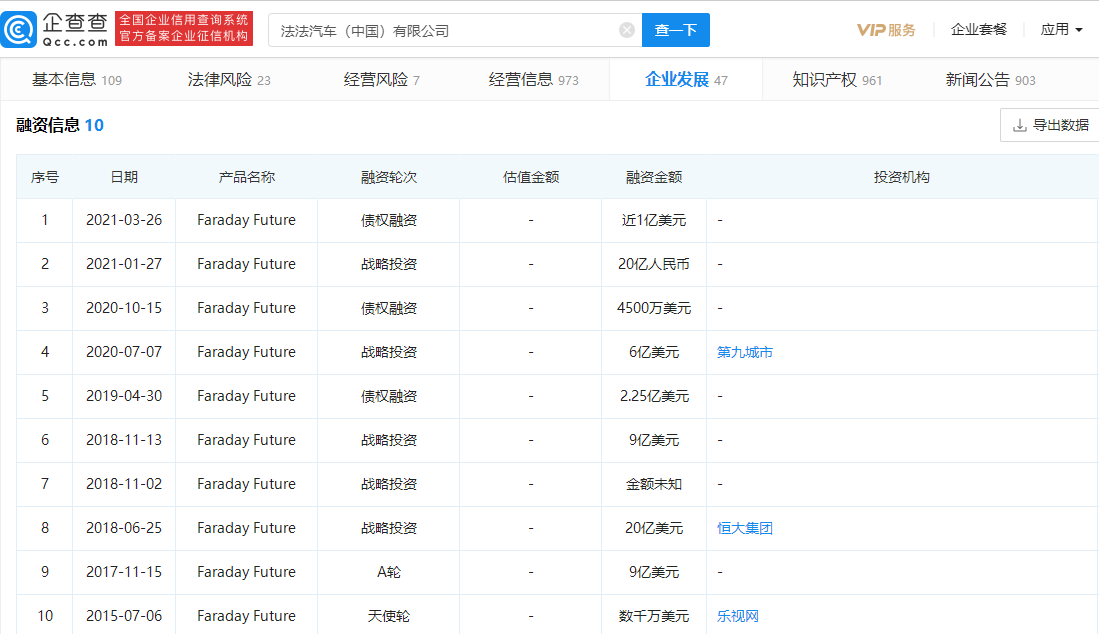This screenshot has height=634, width=1099.
Task: Select the 企业发展 tab
Action: tap(686, 80)
